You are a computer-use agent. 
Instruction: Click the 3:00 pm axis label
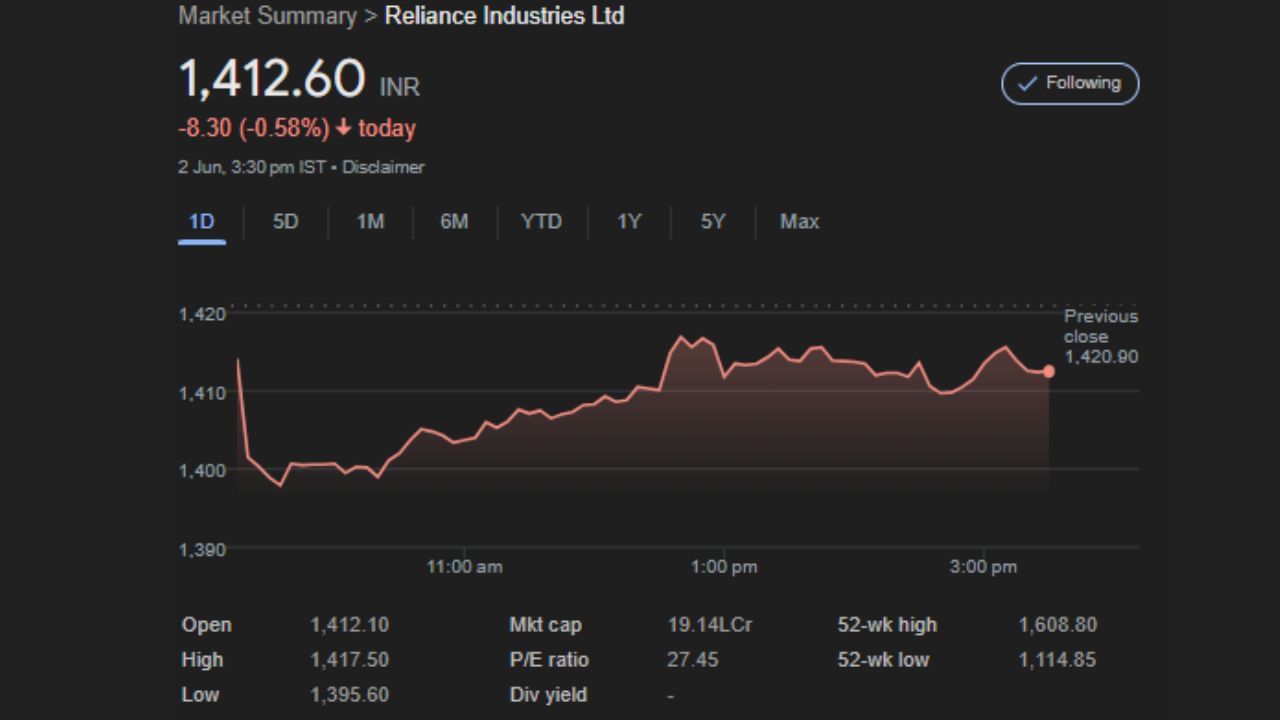coord(984,567)
